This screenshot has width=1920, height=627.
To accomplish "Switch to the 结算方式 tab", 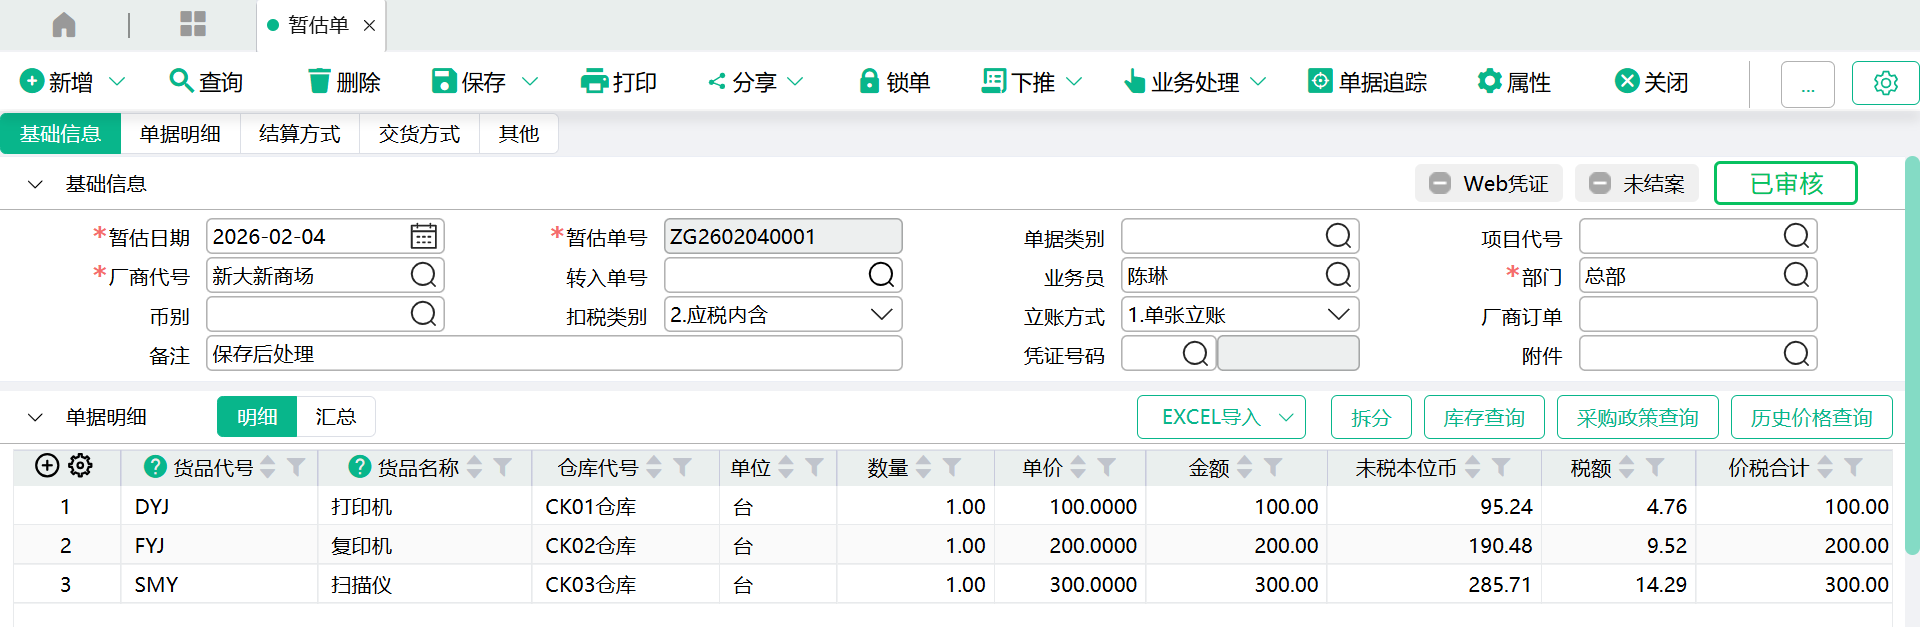I will click(x=299, y=134).
